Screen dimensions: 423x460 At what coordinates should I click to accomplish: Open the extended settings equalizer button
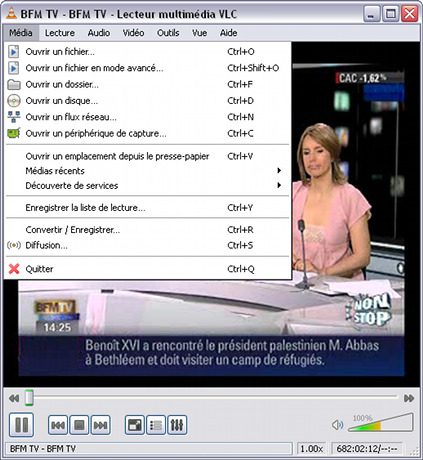(177, 425)
